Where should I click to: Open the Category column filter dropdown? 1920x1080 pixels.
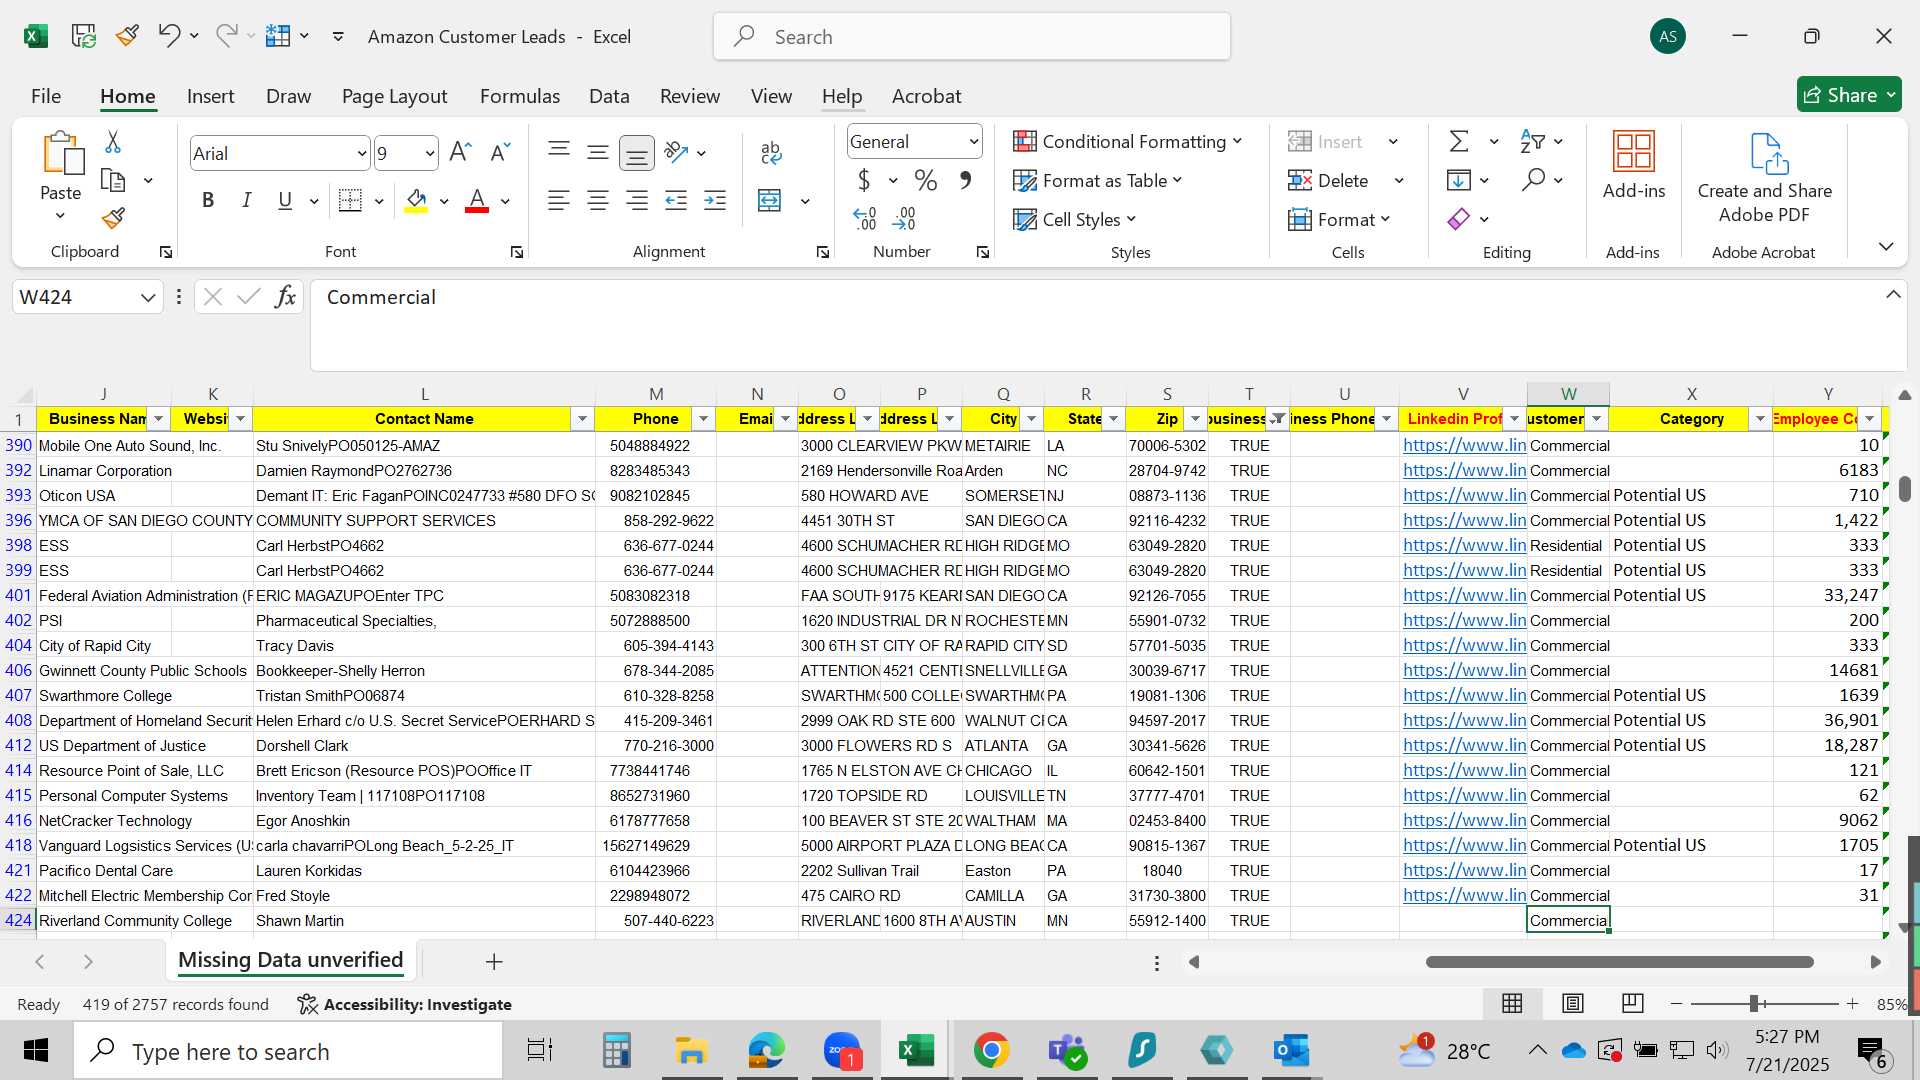click(x=1760, y=419)
